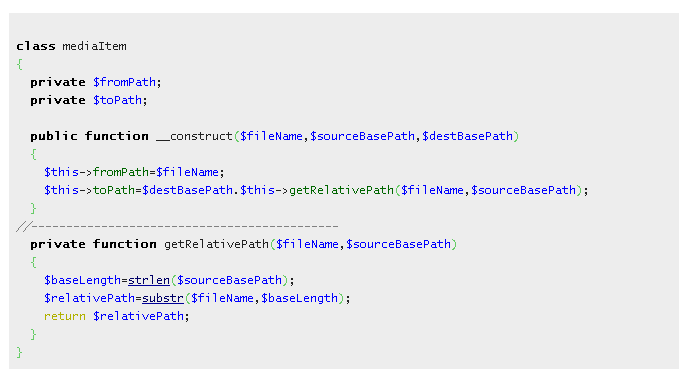
Task: Click $sourceBasePath in the constructor signature
Action: click(362, 136)
